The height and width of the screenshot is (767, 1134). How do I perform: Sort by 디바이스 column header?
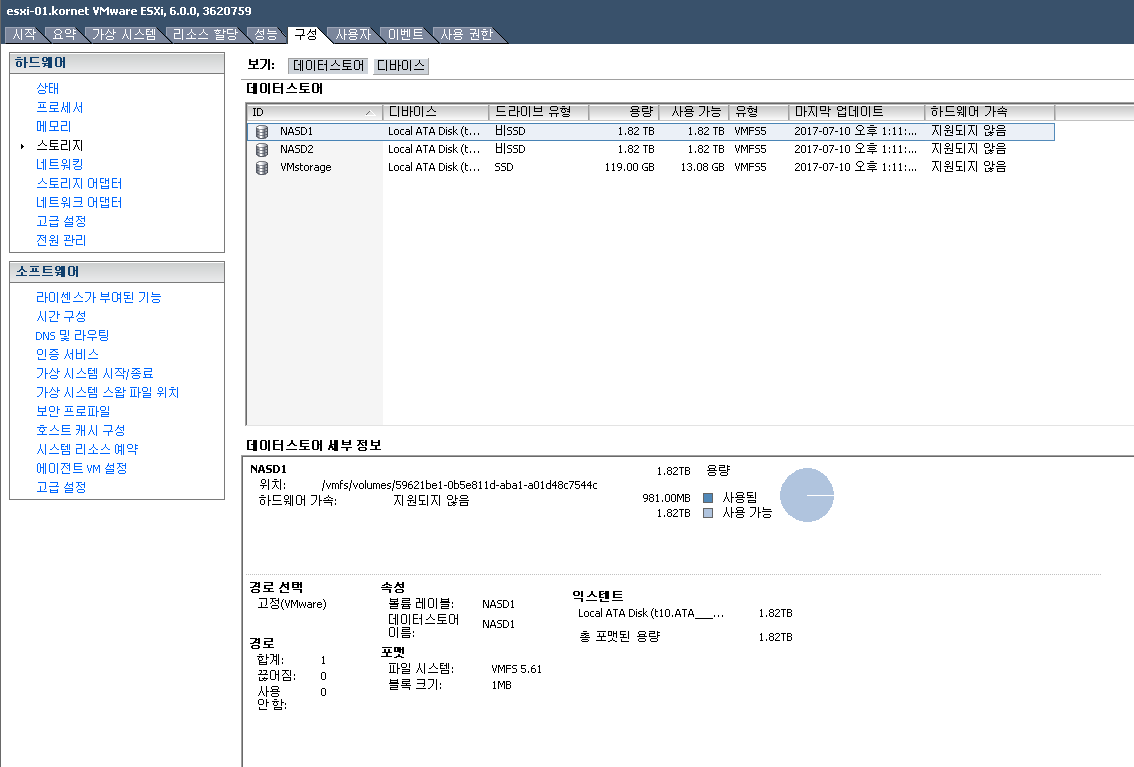(x=435, y=112)
